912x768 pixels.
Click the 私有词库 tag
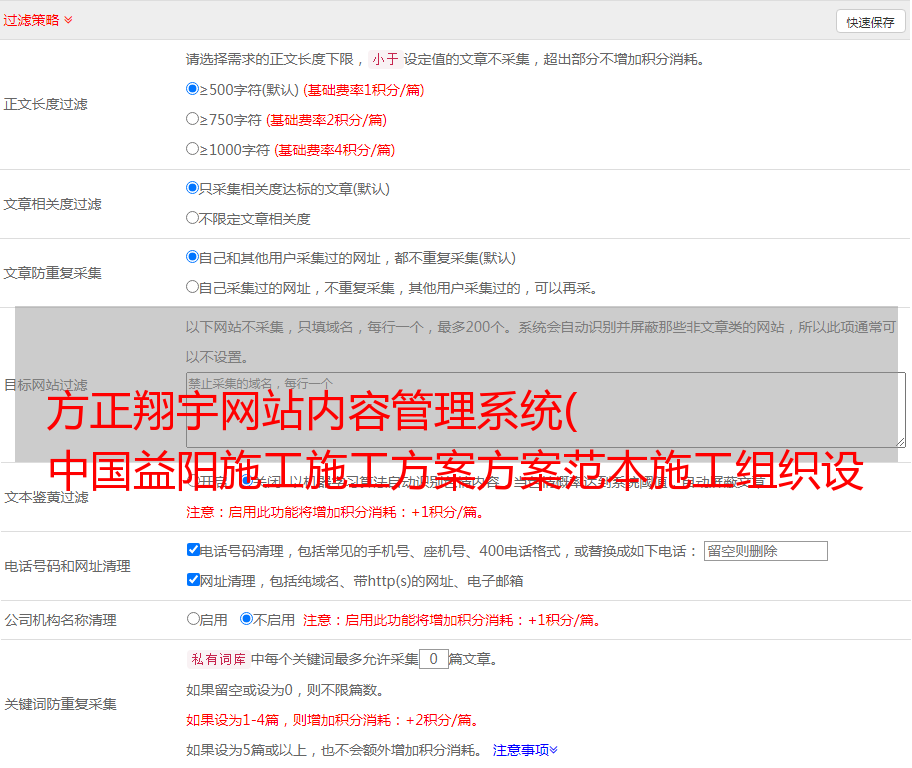pos(219,659)
